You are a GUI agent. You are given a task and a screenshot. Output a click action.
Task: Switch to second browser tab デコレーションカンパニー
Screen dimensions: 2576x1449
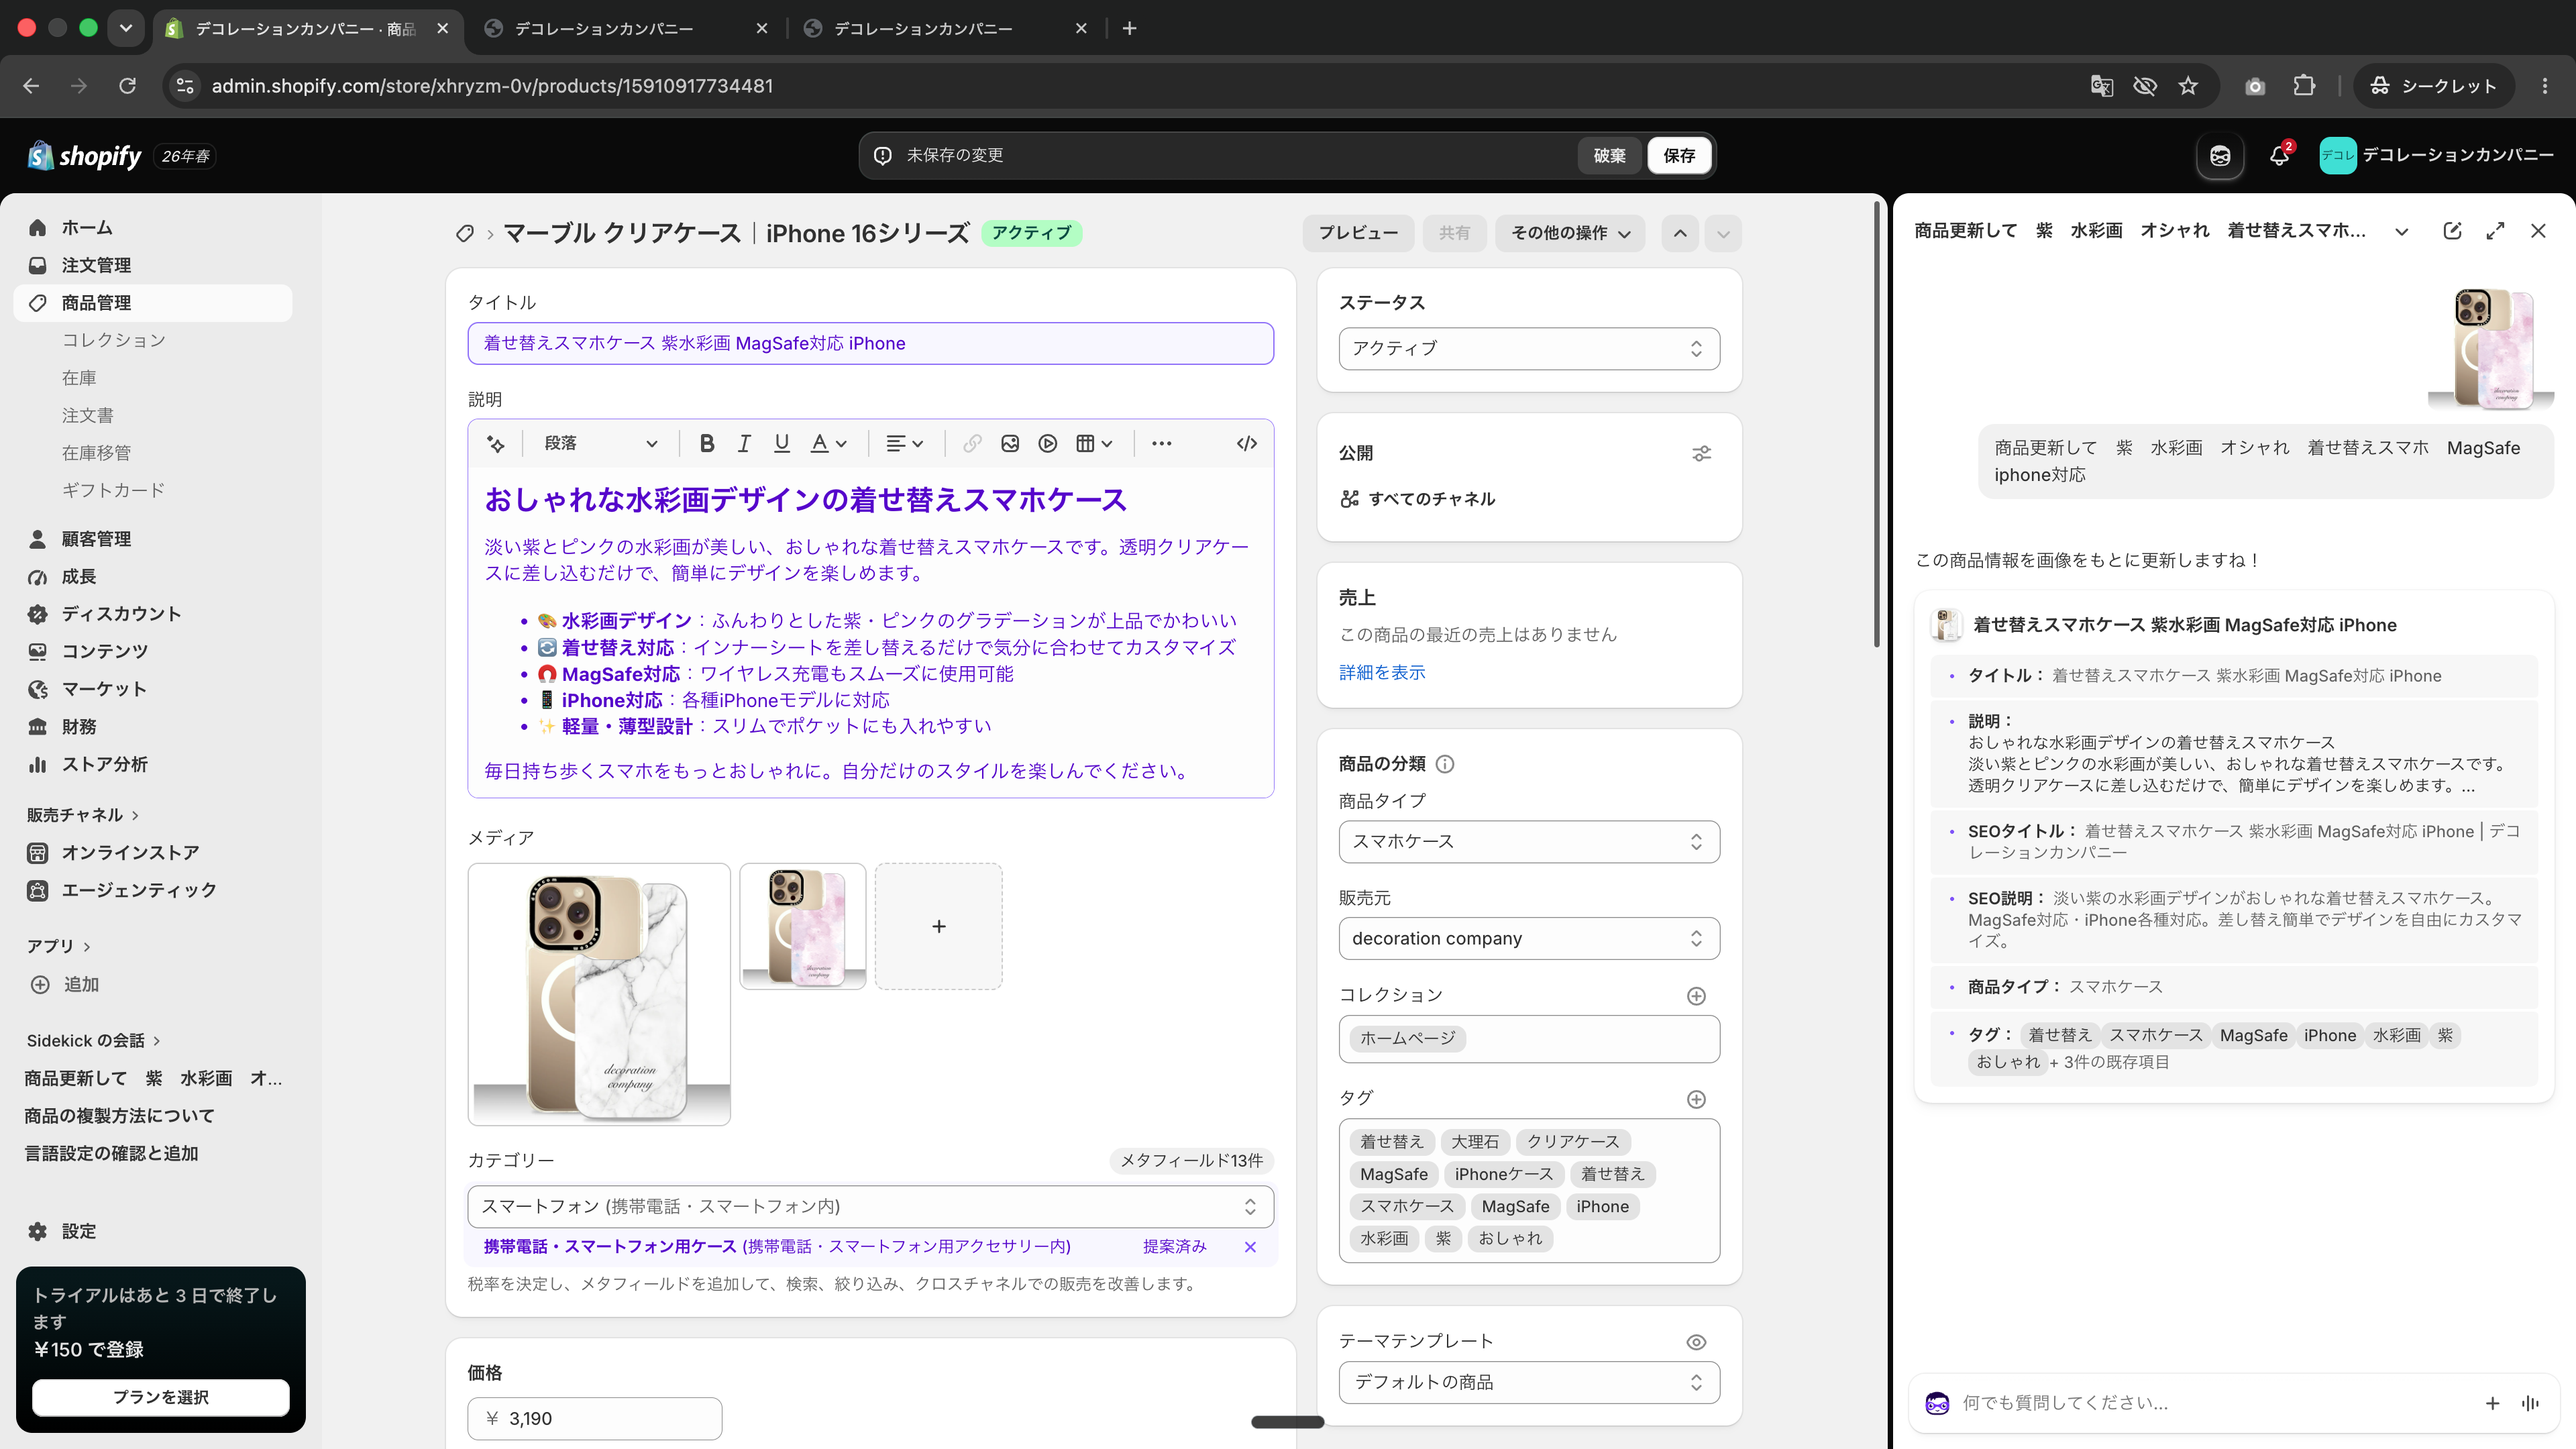[x=625, y=28]
